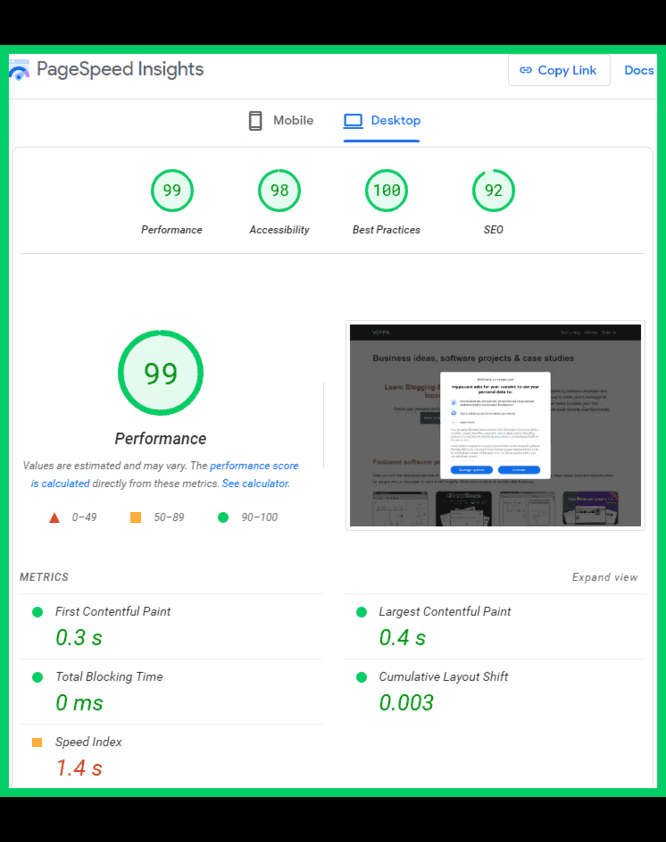The width and height of the screenshot is (666, 842).
Task: Click the Largest Contentful Paint metric label
Action: point(445,612)
